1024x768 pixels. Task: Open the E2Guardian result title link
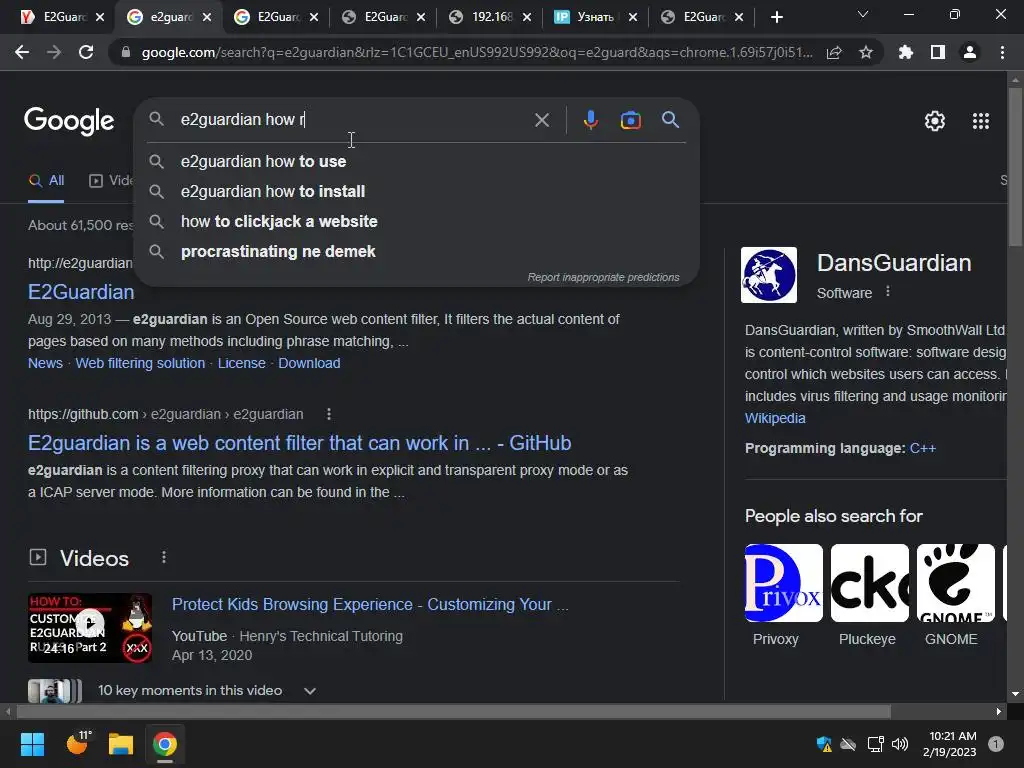tap(81, 292)
